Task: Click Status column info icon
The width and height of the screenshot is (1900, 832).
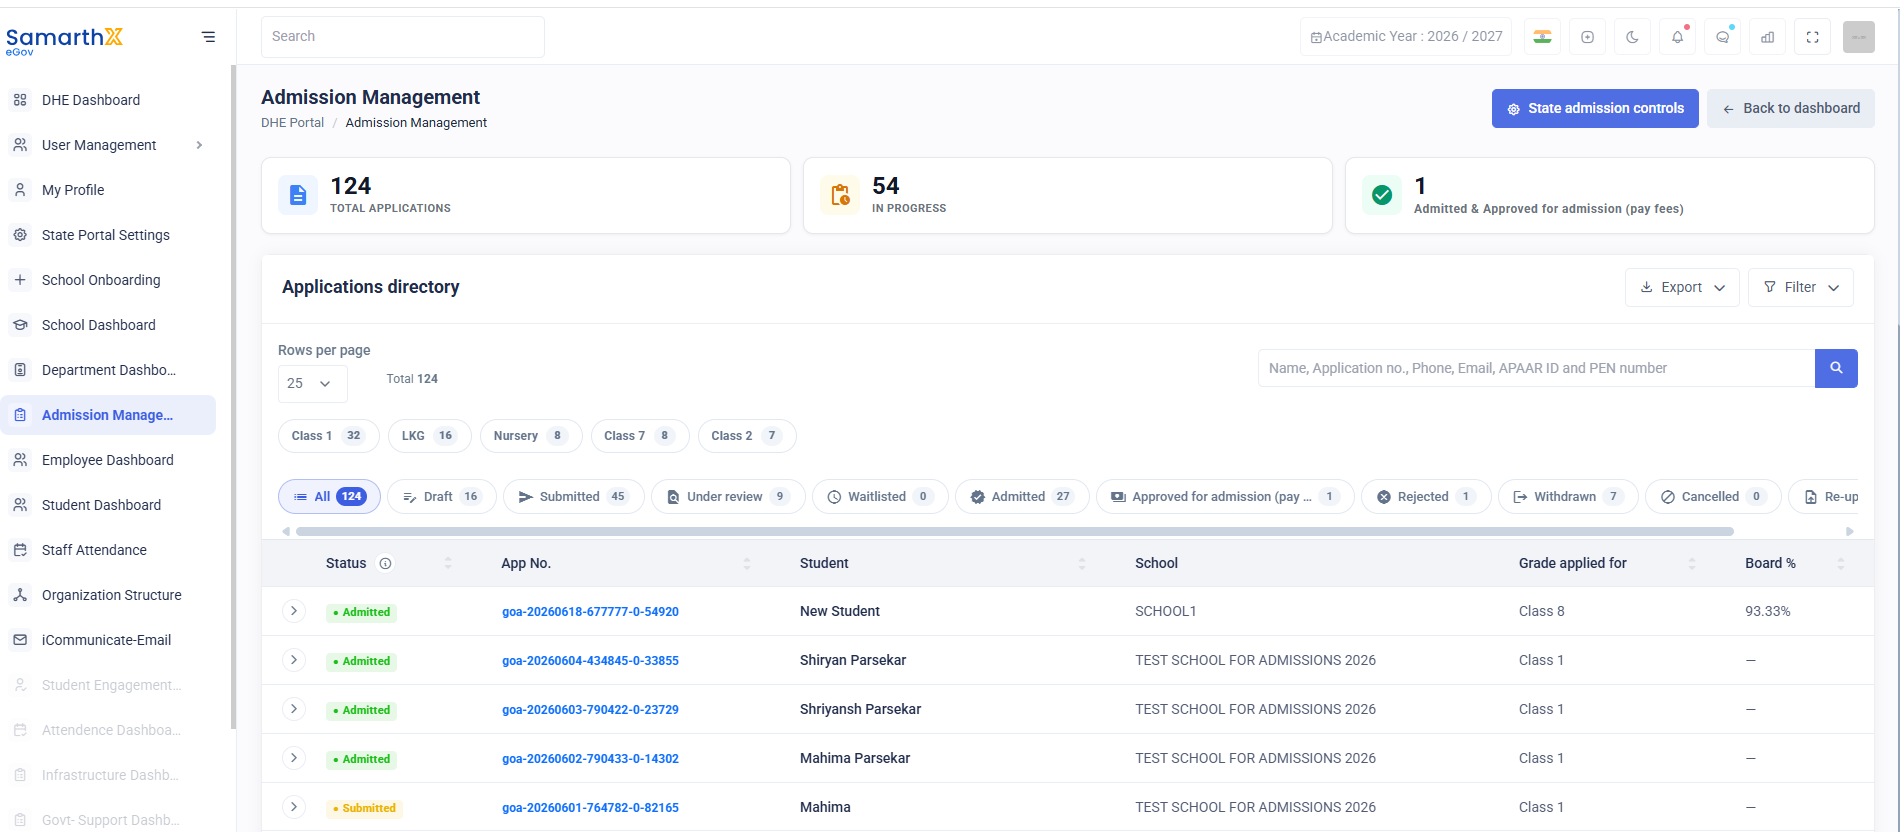Action: click(385, 563)
